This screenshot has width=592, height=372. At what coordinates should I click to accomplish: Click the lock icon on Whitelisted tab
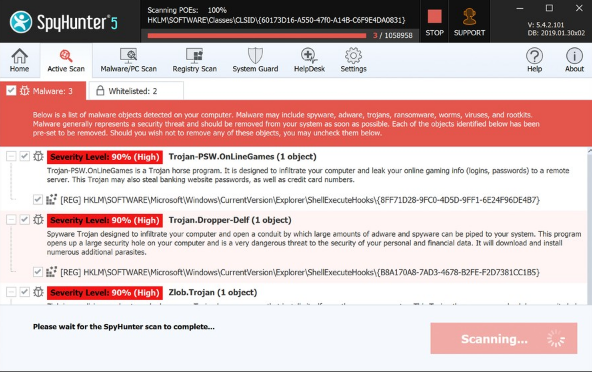pyautogui.click(x=100, y=91)
